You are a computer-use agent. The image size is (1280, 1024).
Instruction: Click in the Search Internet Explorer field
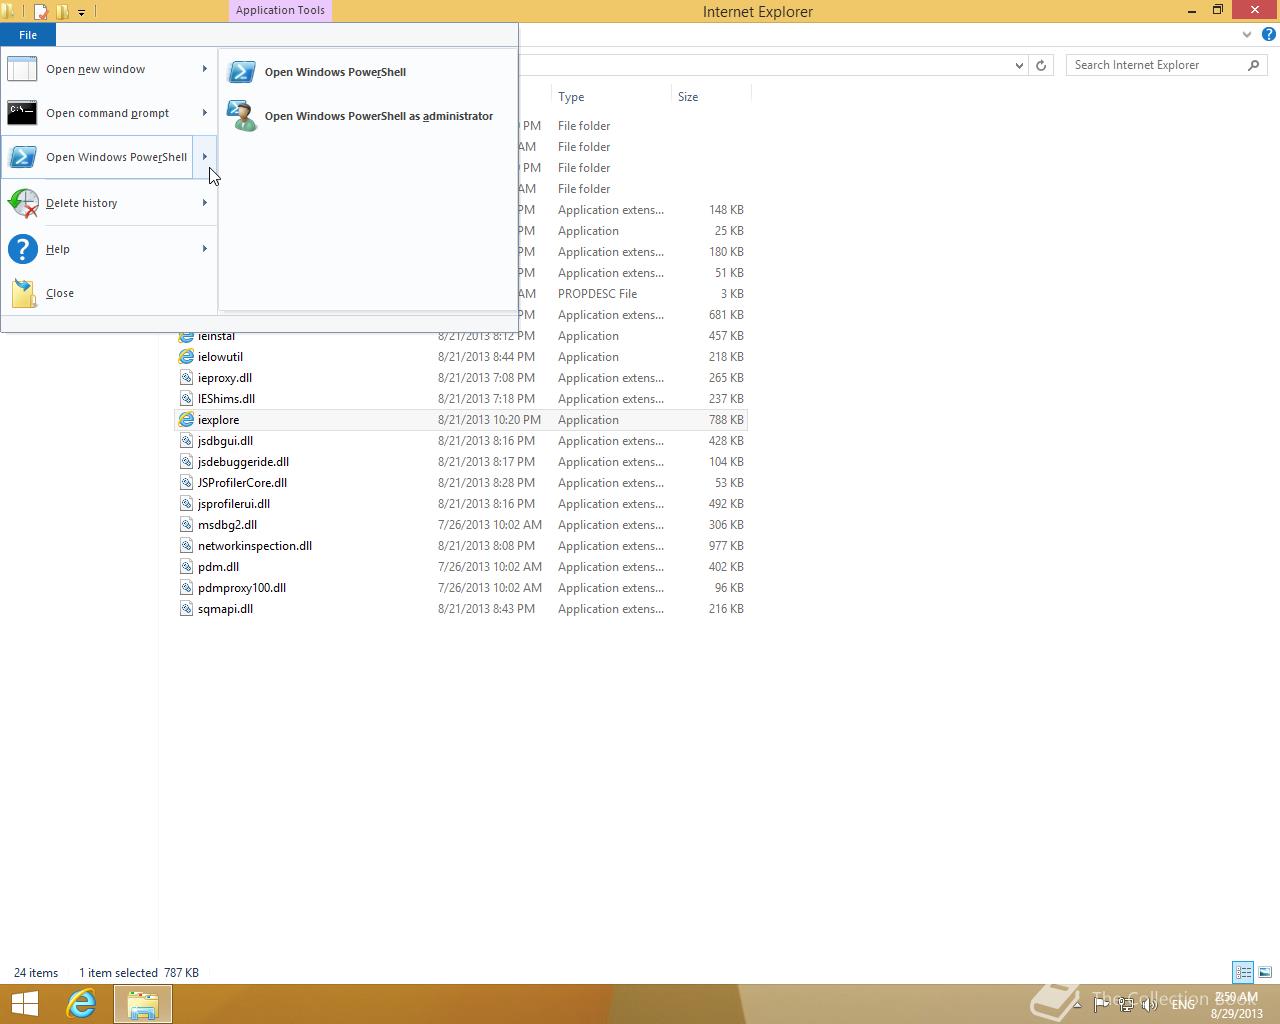click(x=1155, y=65)
